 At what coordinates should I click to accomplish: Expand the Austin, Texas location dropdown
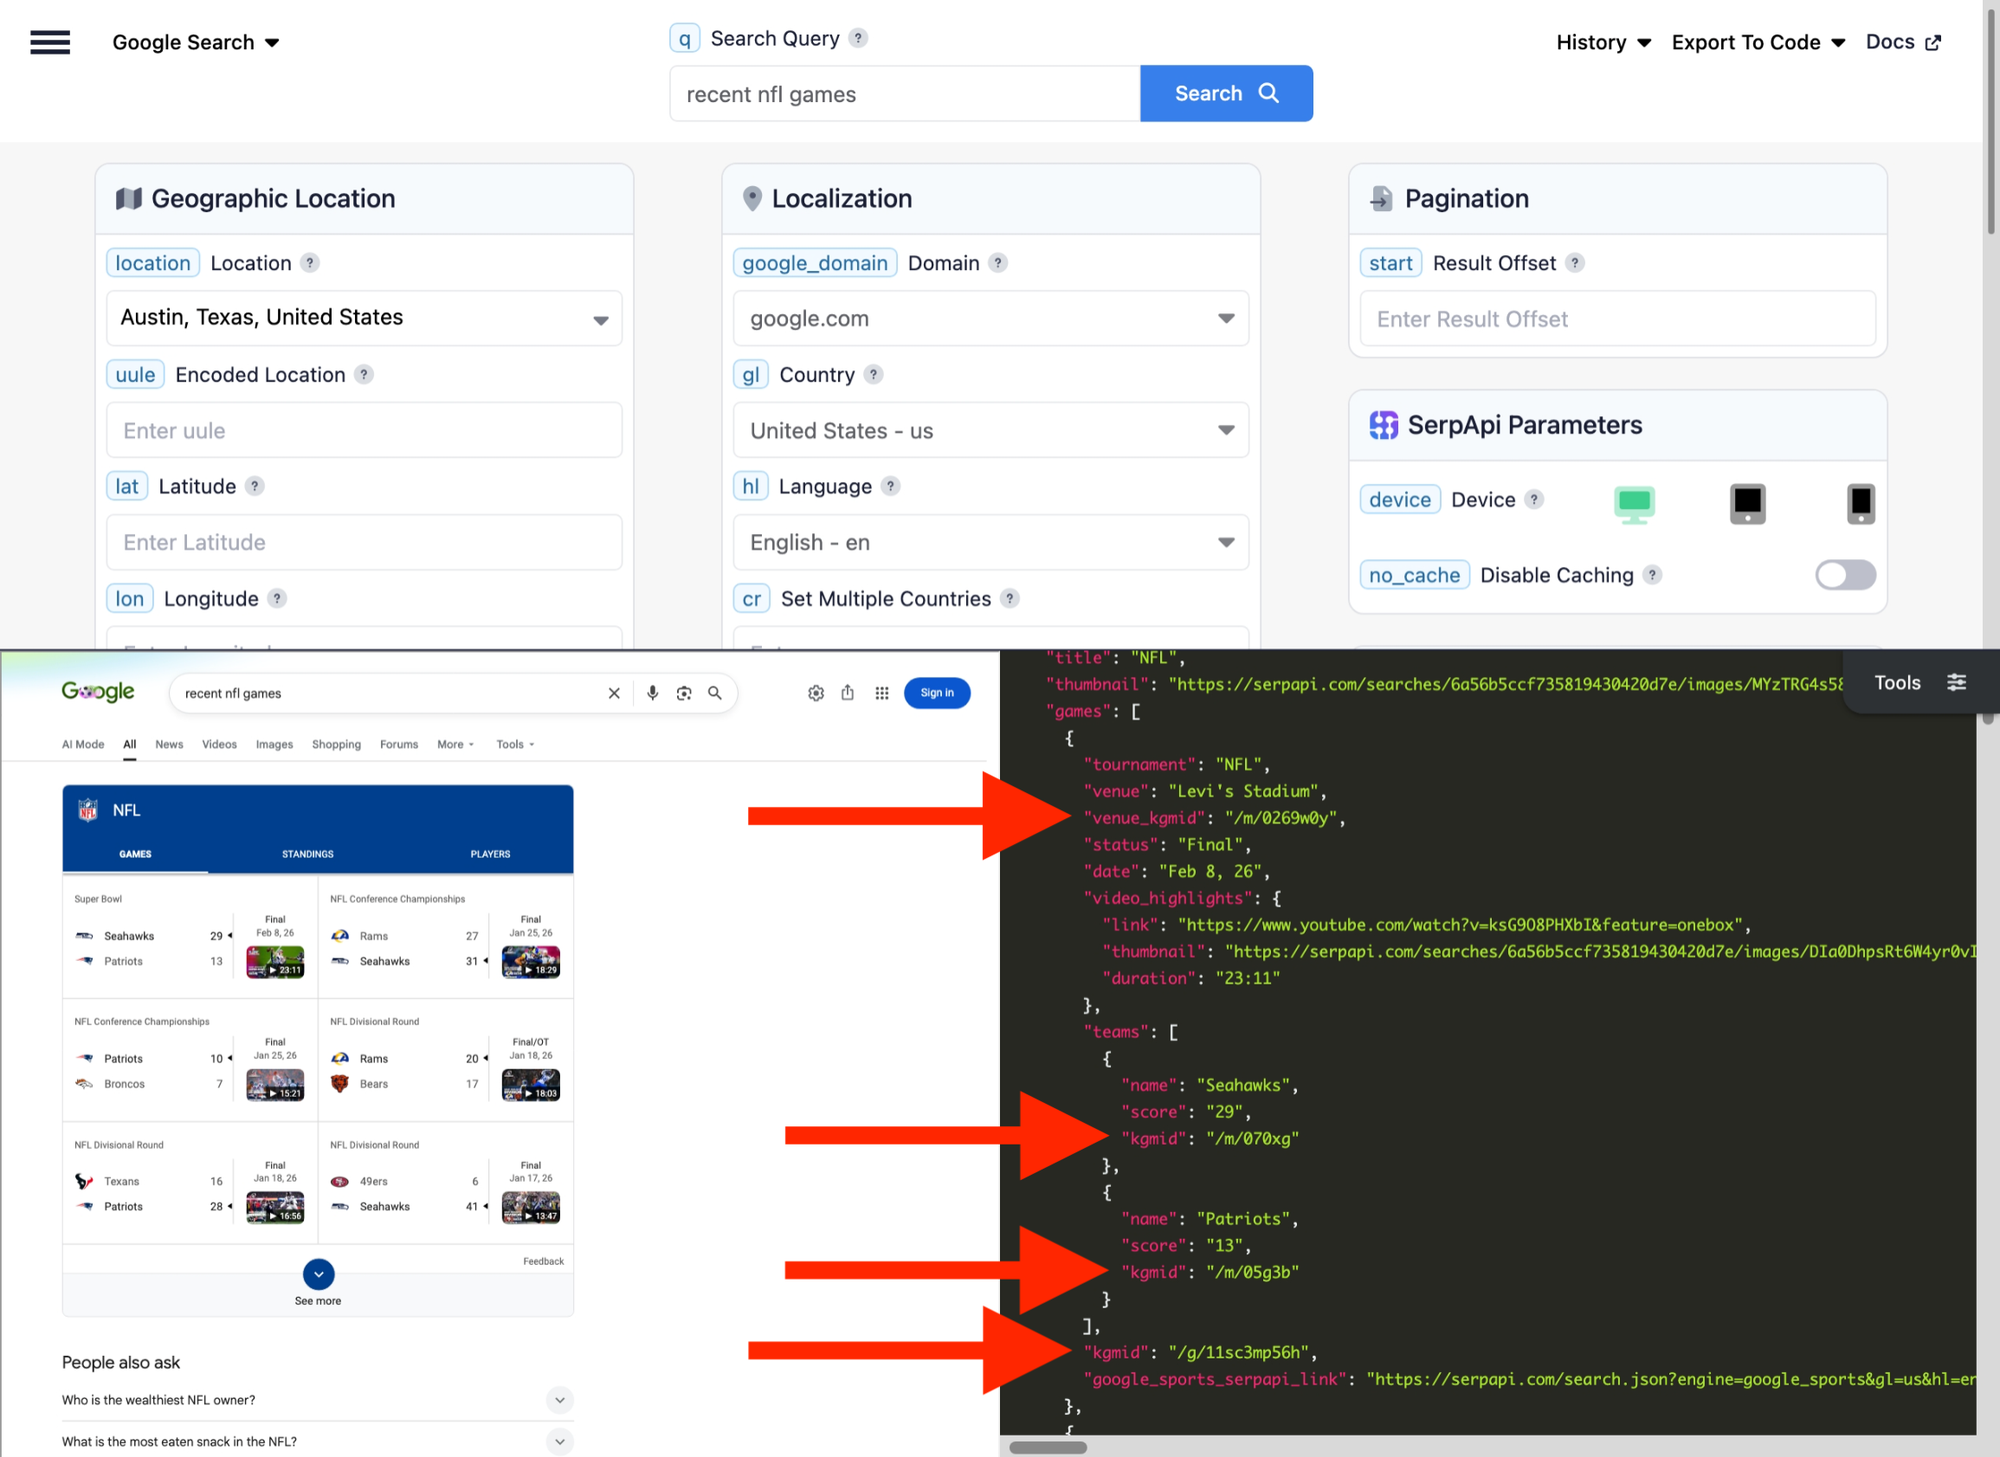(364, 318)
